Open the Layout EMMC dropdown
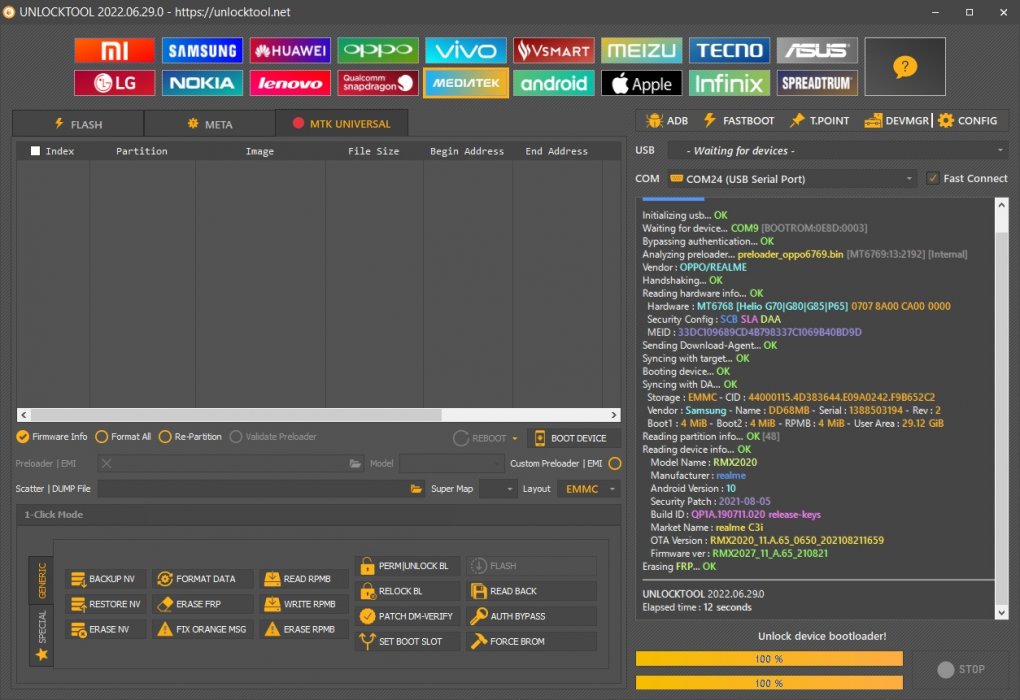1020x700 pixels. (589, 489)
